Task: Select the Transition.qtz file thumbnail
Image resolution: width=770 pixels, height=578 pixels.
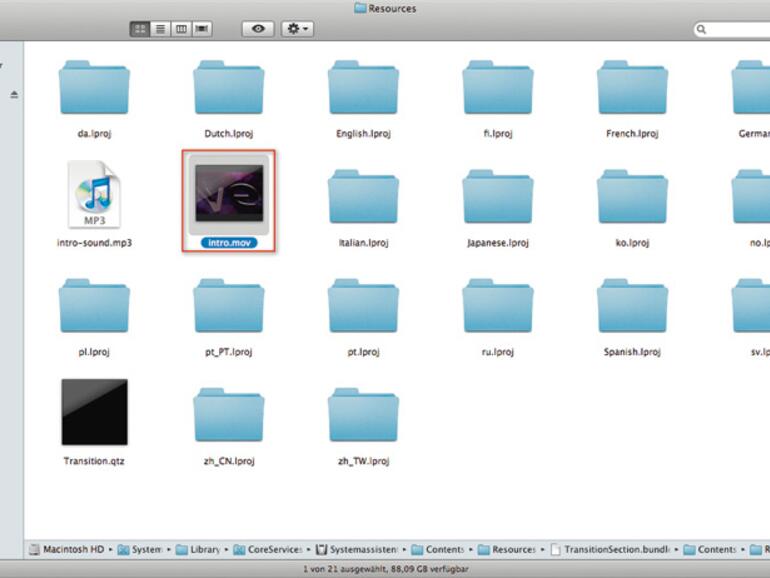Action: click(94, 412)
